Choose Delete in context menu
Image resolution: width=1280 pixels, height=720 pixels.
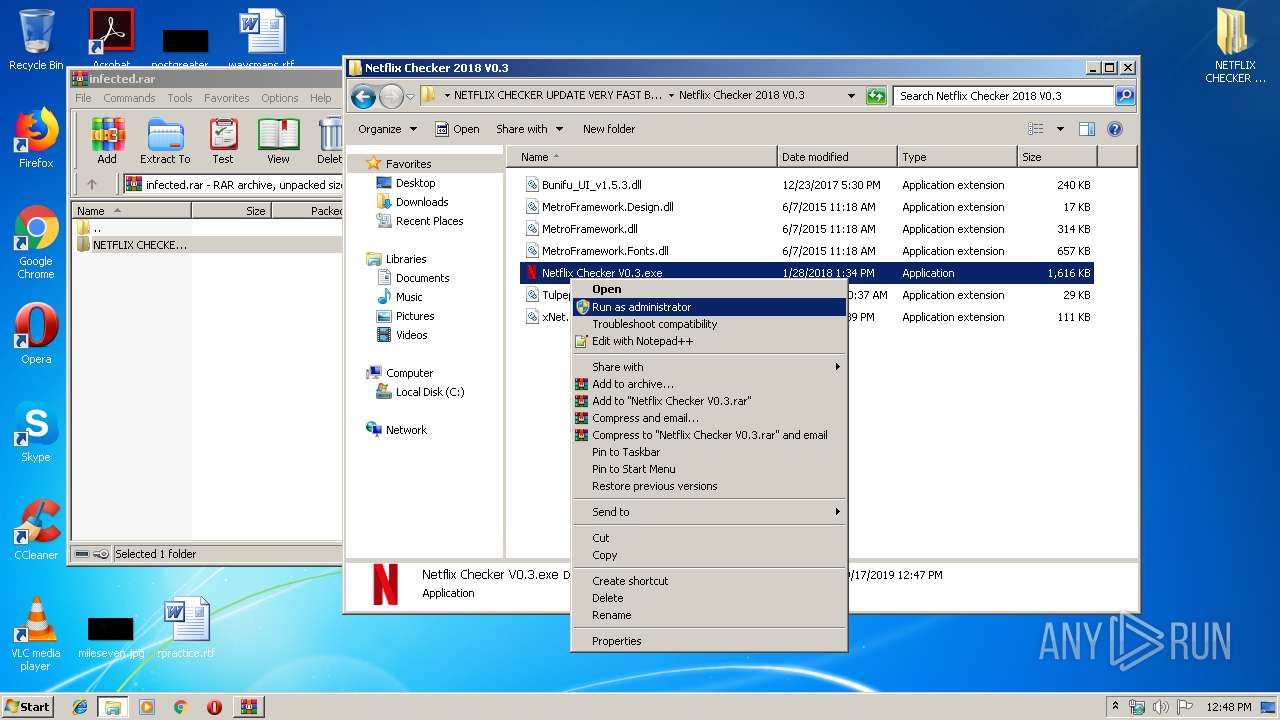709,598
